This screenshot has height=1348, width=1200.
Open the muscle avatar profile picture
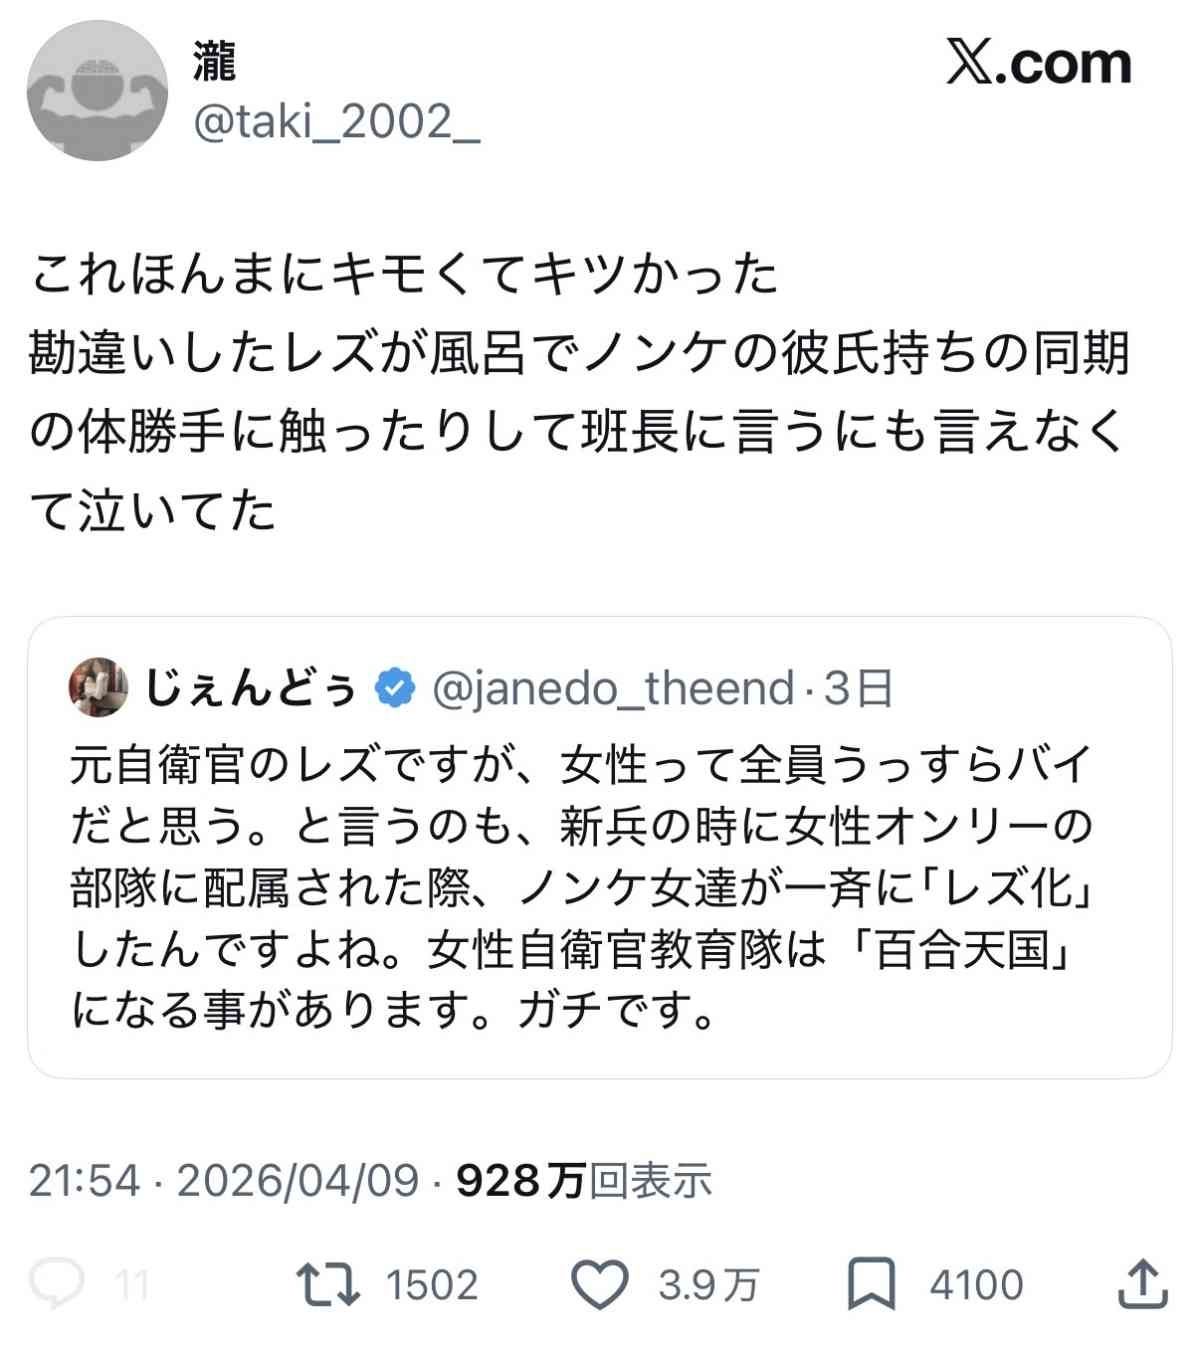pyautogui.click(x=97, y=91)
